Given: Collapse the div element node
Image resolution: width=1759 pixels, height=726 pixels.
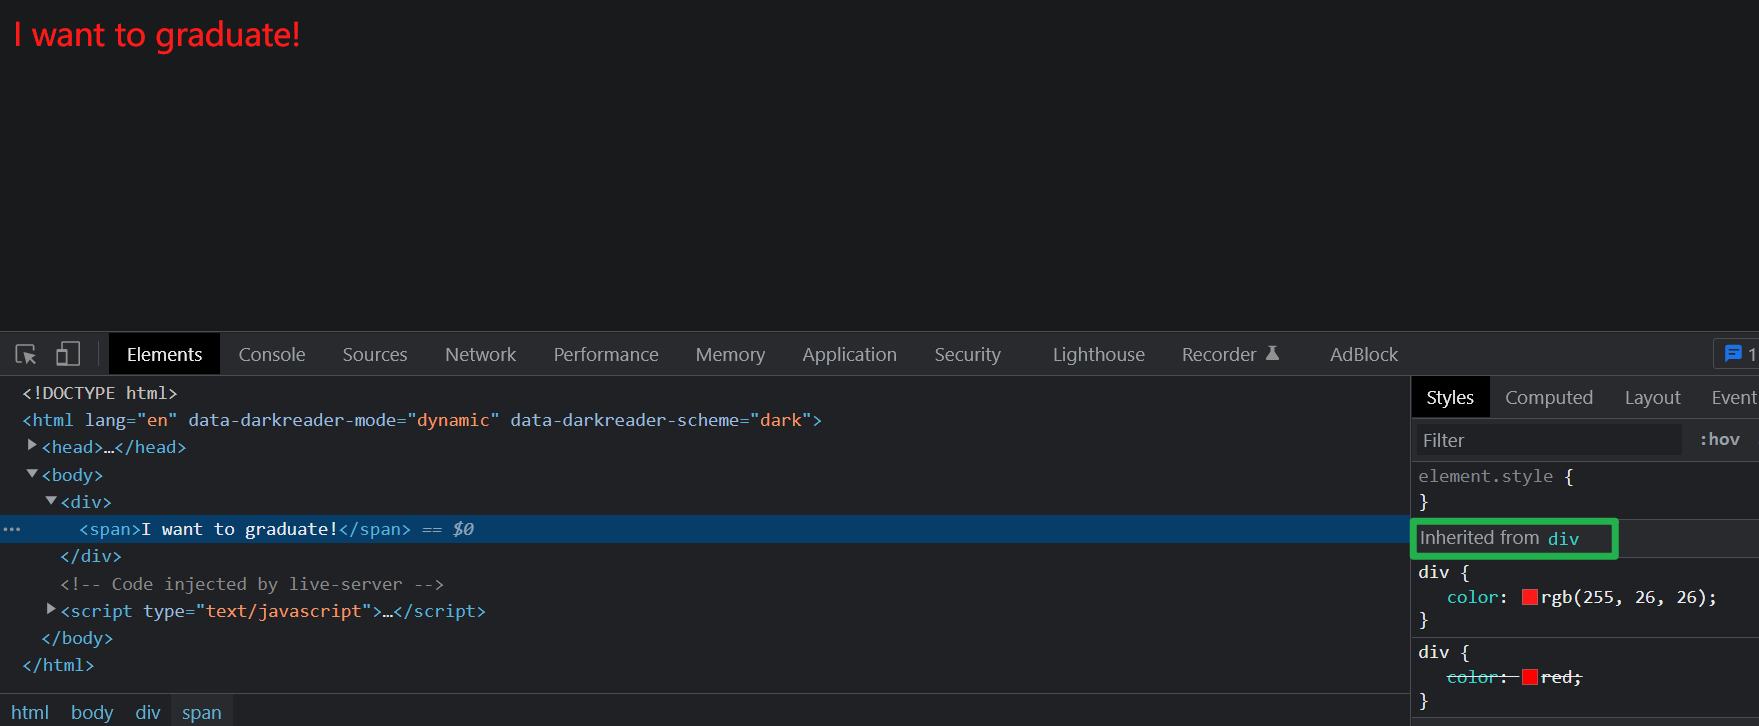Looking at the screenshot, I should pos(51,501).
